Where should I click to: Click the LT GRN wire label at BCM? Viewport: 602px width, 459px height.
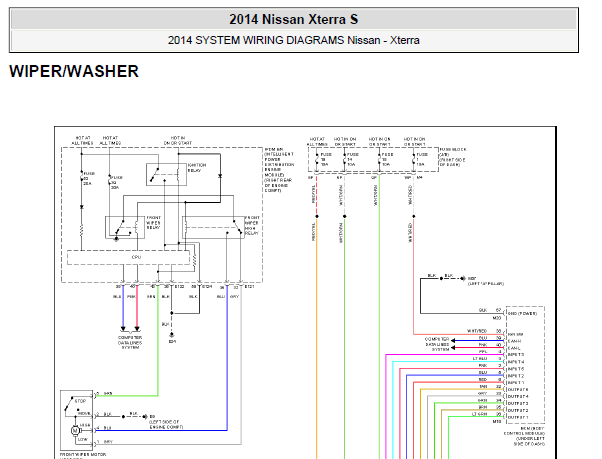[480, 414]
